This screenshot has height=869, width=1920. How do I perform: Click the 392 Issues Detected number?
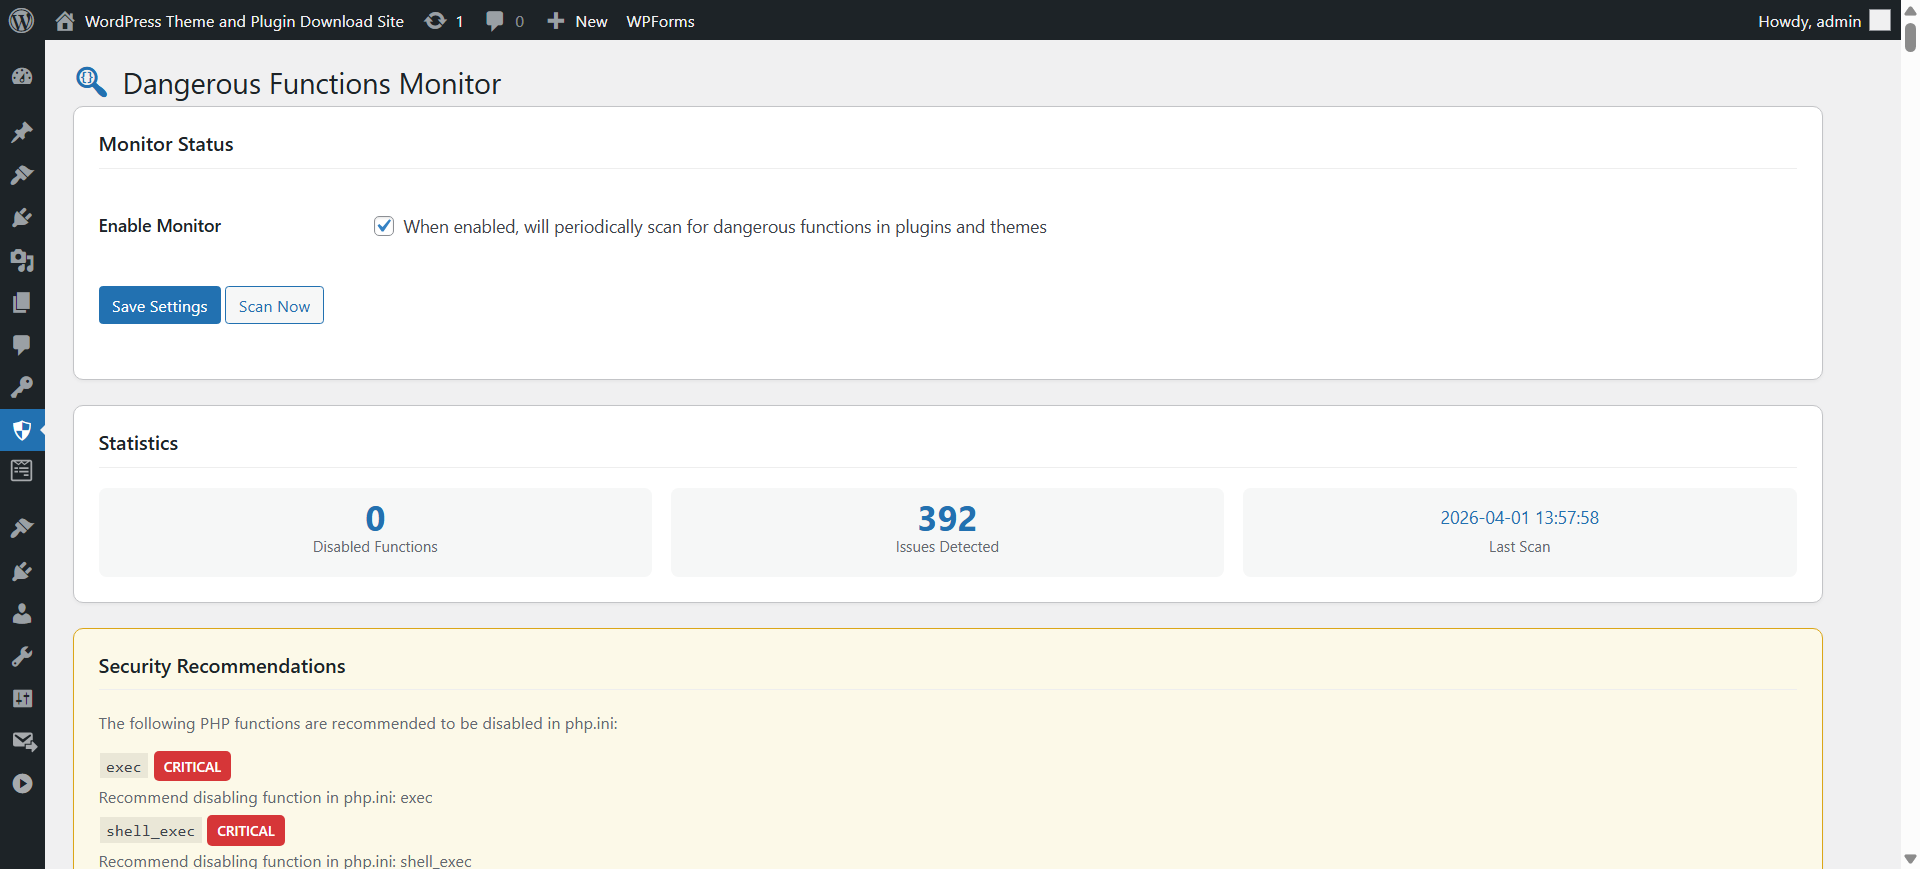(947, 518)
